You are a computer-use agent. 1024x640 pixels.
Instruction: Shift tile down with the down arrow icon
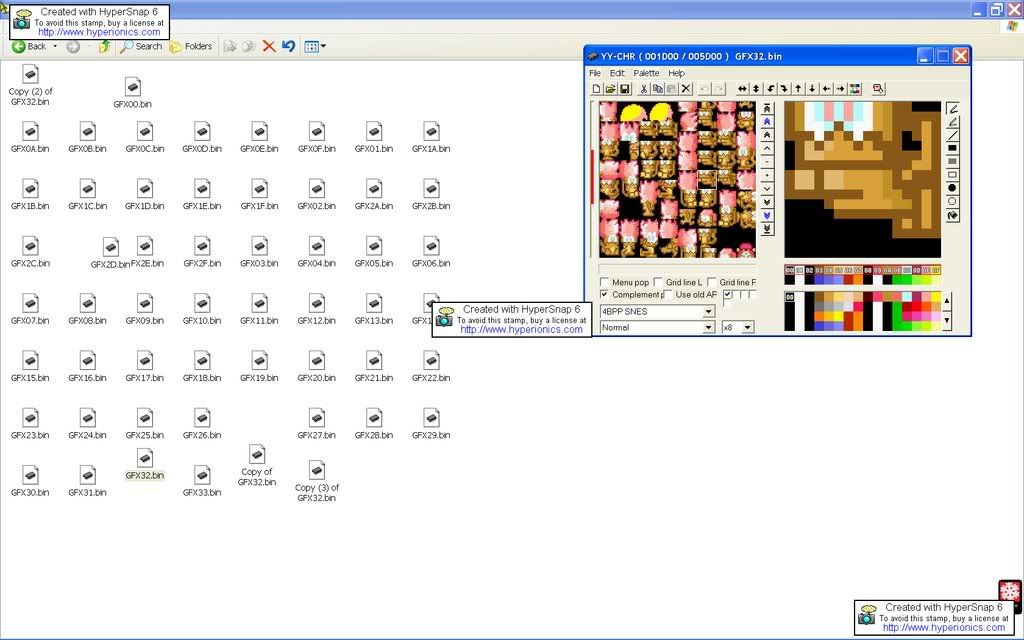tap(812, 89)
